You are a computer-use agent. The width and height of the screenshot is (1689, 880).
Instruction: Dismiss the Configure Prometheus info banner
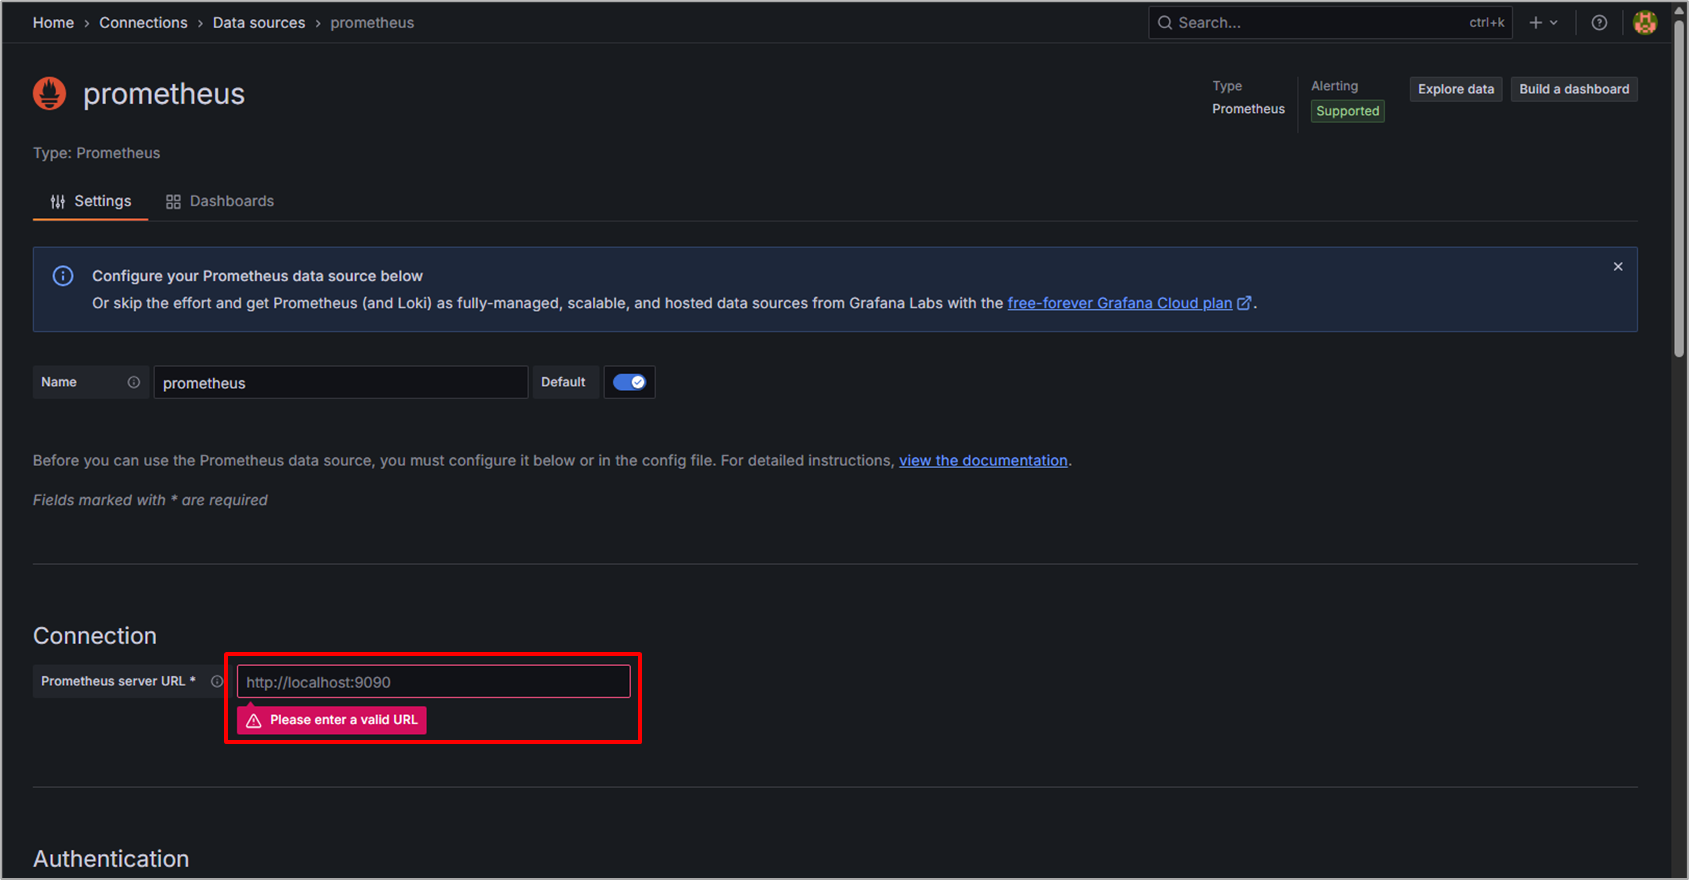1618,267
